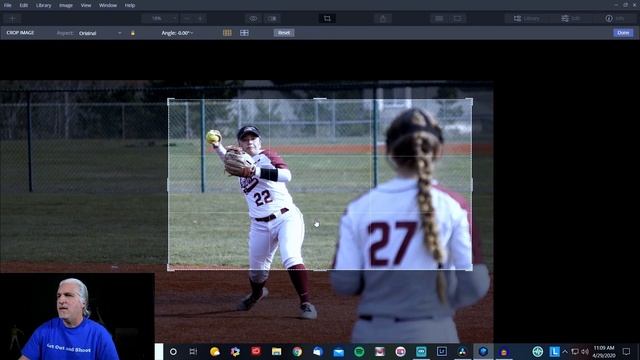Click the right edge crop handle
Viewport: 640px width, 360px height.
(472, 184)
